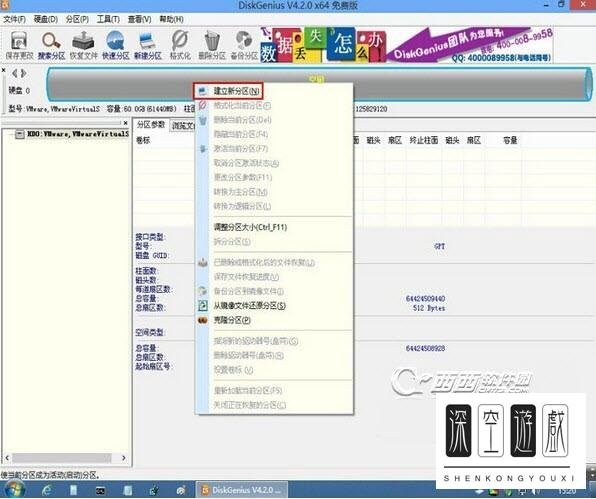Click the right arrow of tree panel scrollbar
The height and width of the screenshot is (499, 596).
click(124, 458)
